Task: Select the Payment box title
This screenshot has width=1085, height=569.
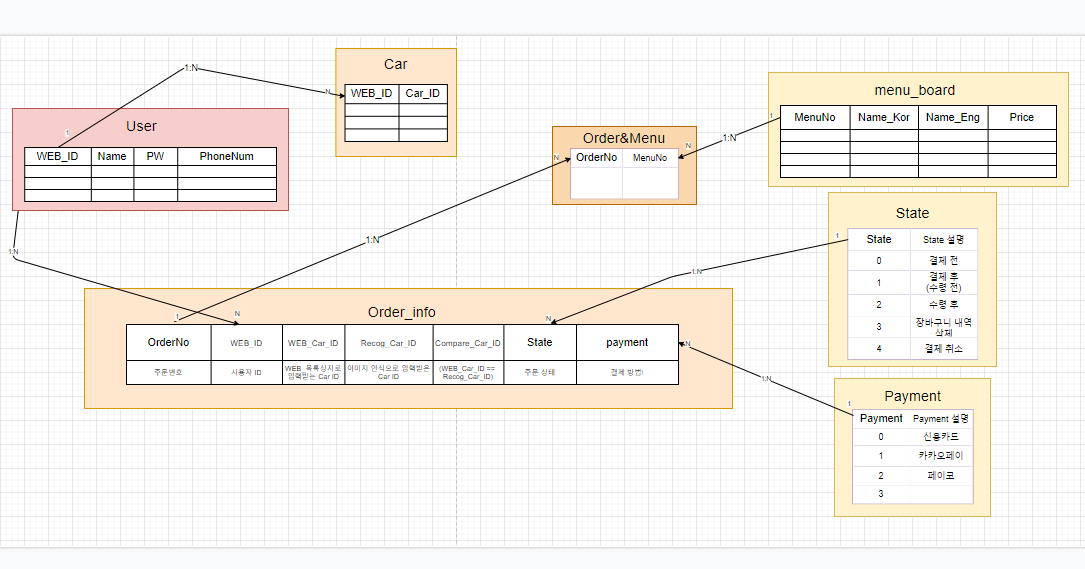Action: [x=913, y=396]
